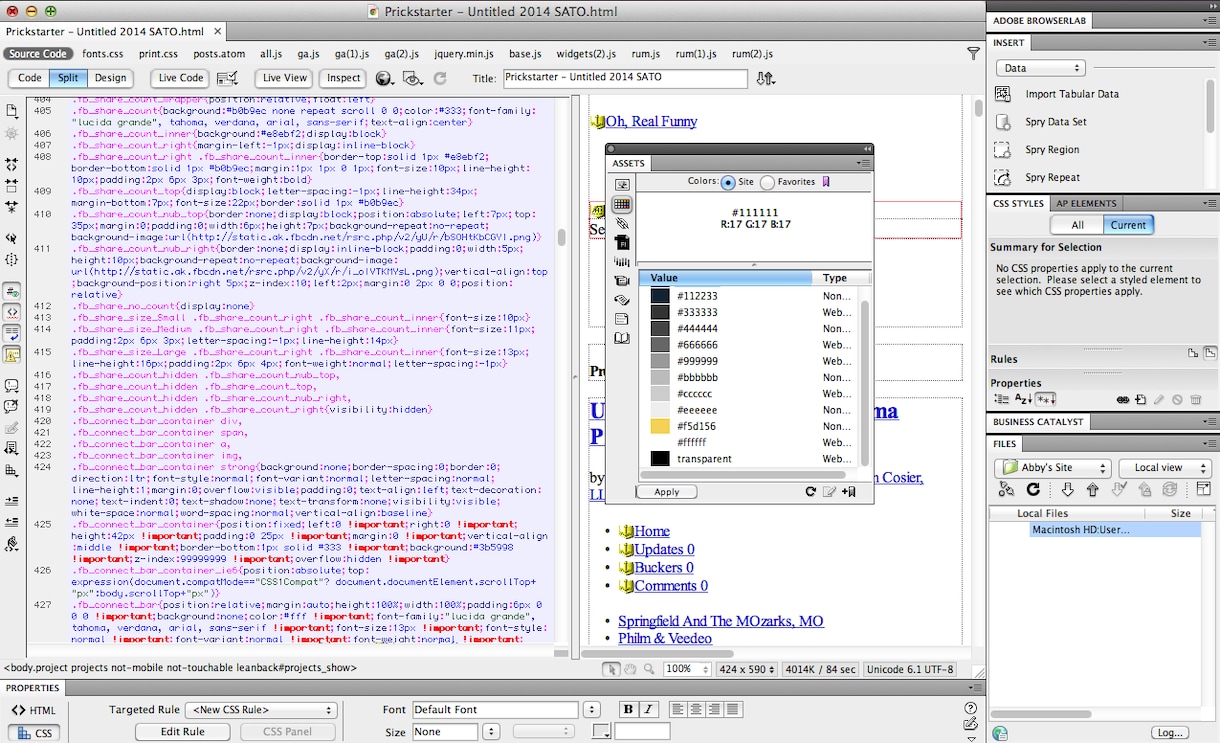The image size is (1220, 743).
Task: Select the Site colors radio button
Action: coord(728,183)
